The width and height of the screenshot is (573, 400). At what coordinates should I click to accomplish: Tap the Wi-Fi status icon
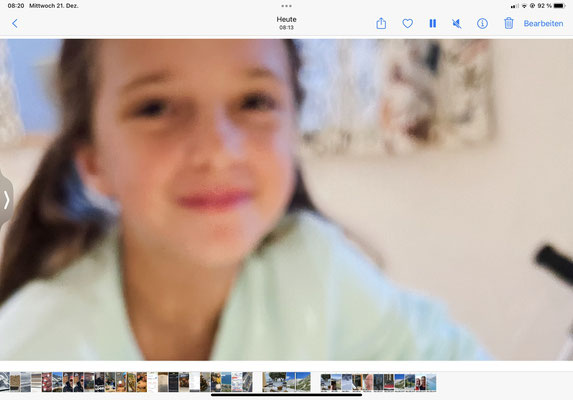(x=524, y=6)
